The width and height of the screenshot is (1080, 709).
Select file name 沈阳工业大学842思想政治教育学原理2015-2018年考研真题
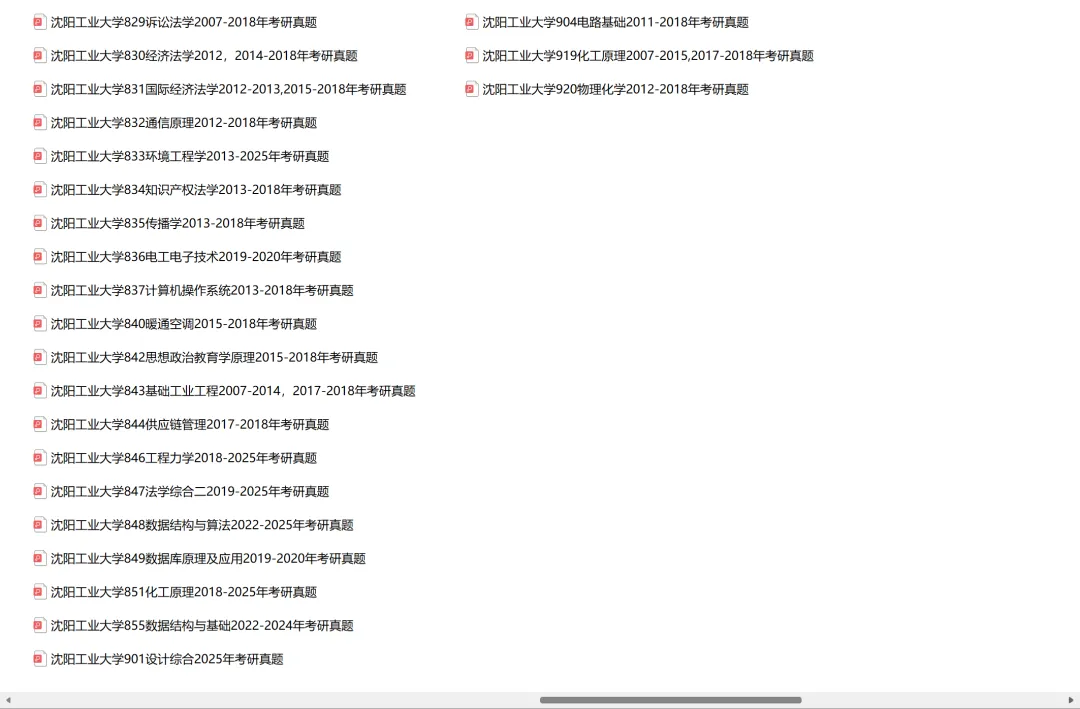click(214, 358)
